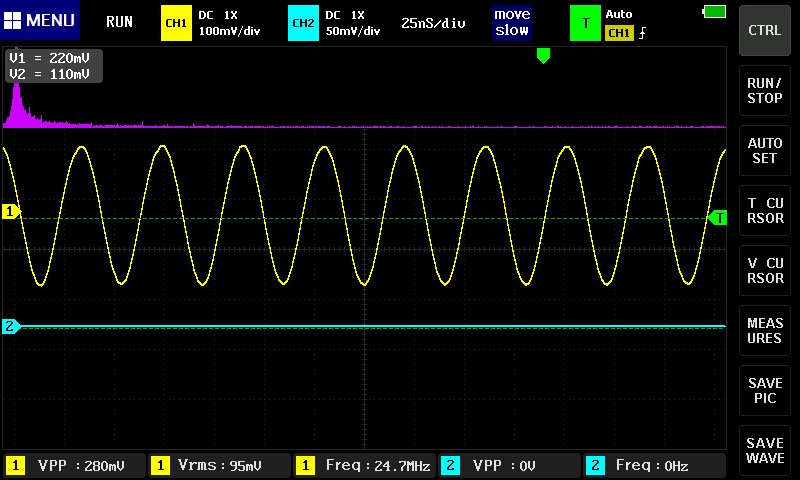
Task: Click the channel 2 ground level marker
Action: click(11, 326)
